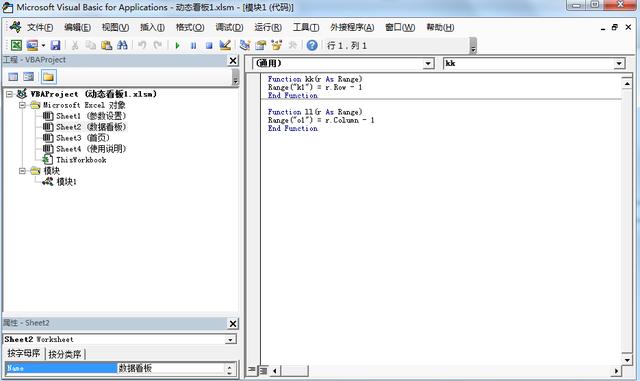This screenshot has height=381, width=640.
Task: Toggle Design Mode icon
Action: click(x=225, y=45)
